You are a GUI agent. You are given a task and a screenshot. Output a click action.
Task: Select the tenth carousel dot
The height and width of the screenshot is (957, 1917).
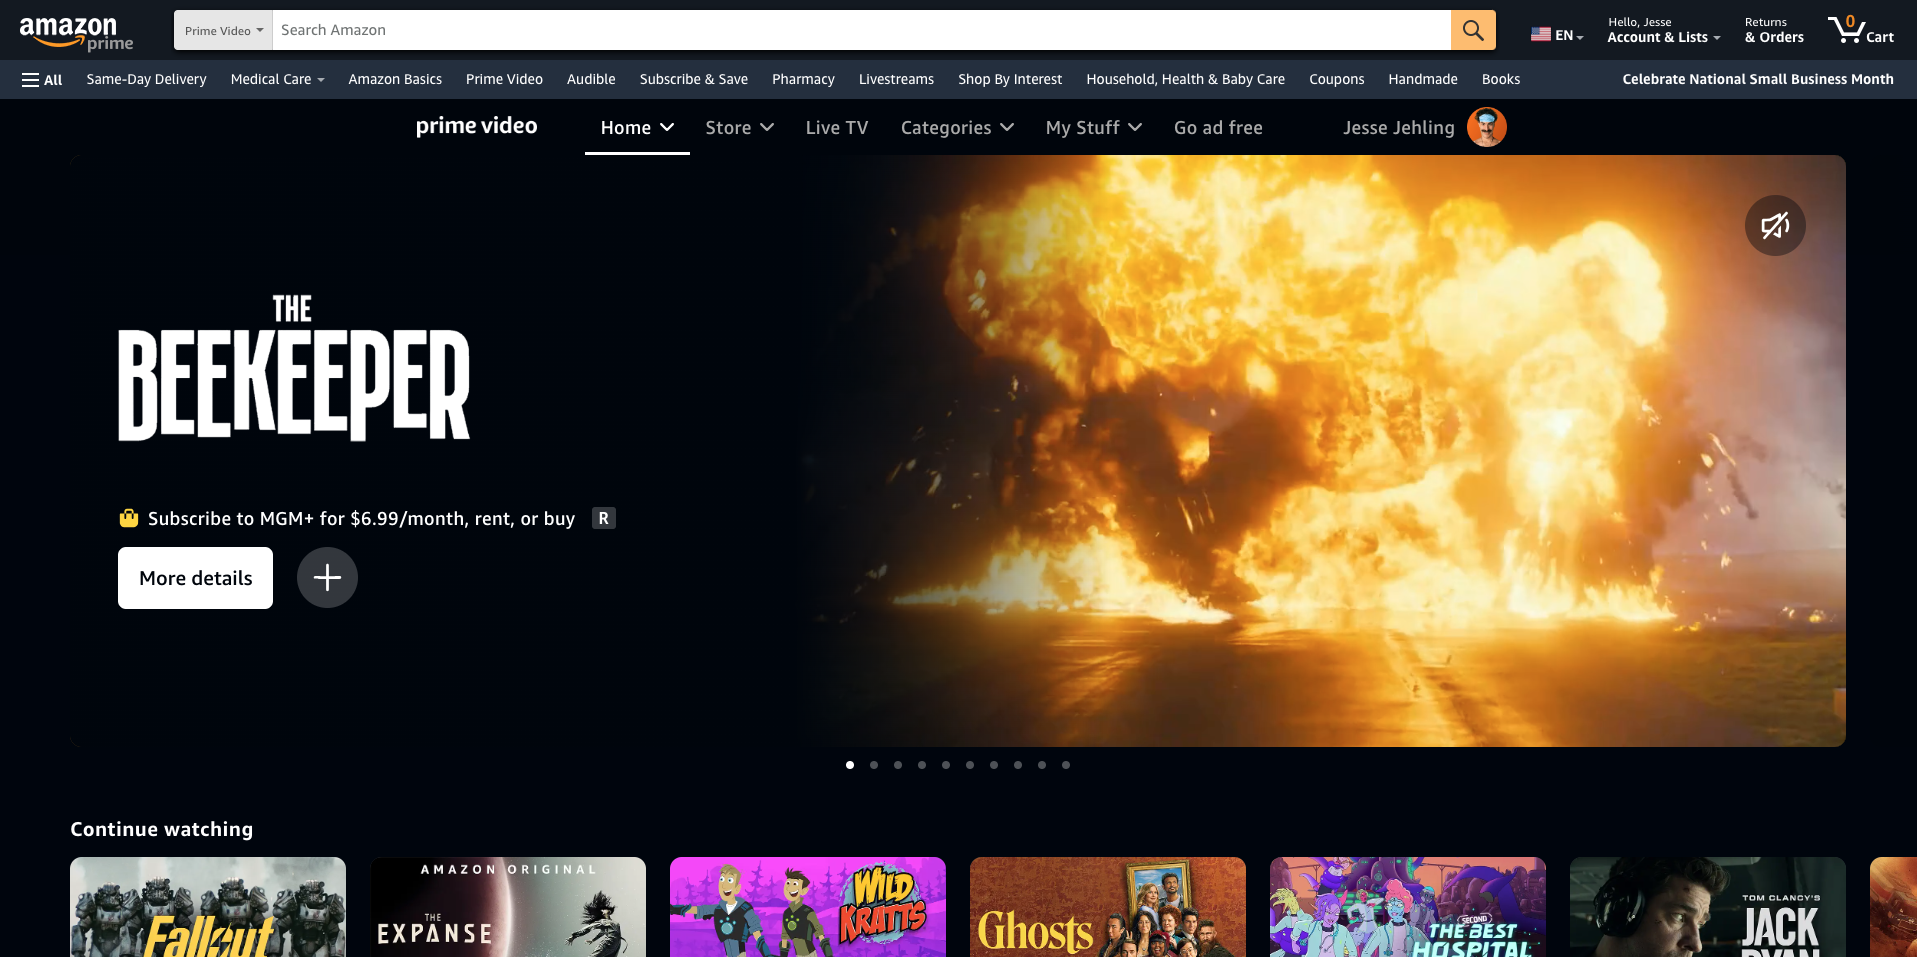(1066, 765)
